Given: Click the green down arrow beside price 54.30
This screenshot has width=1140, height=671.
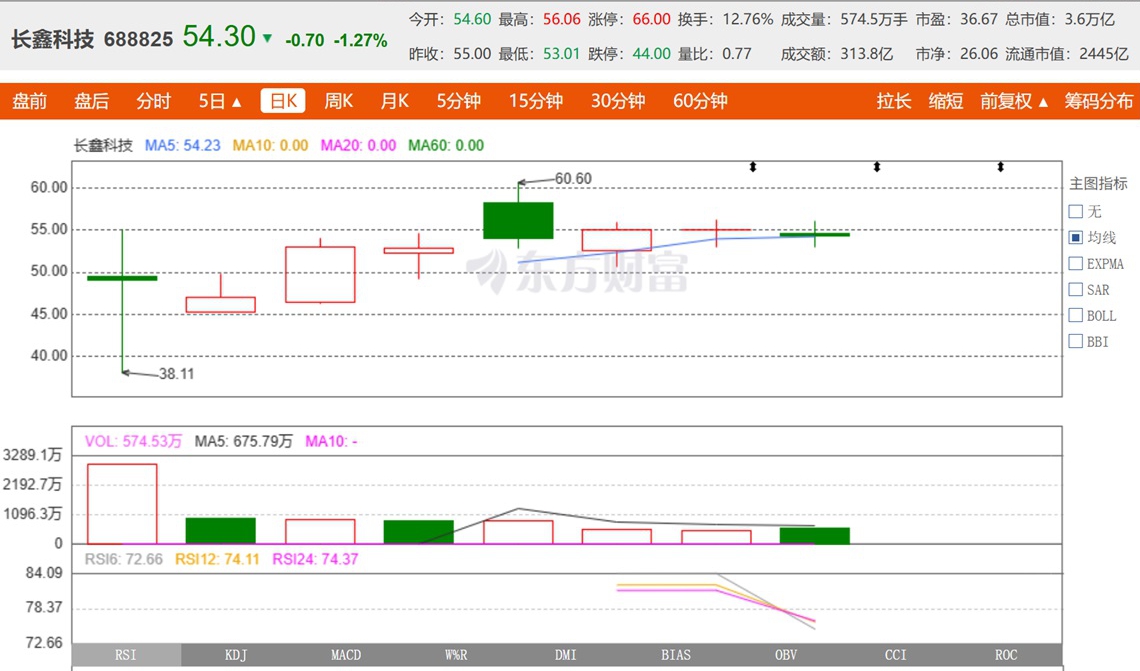Looking at the screenshot, I should pos(268,39).
